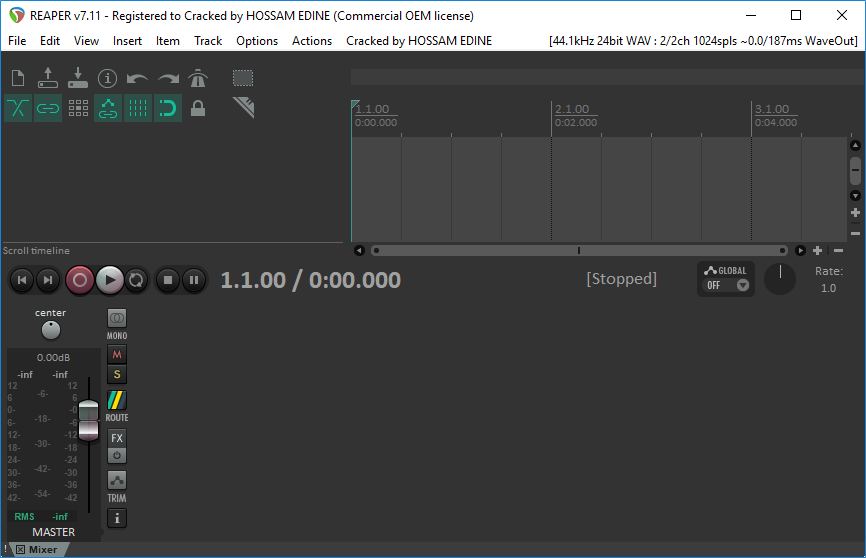Click the [Stopped] status text
The height and width of the screenshot is (558, 866).
[621, 279]
